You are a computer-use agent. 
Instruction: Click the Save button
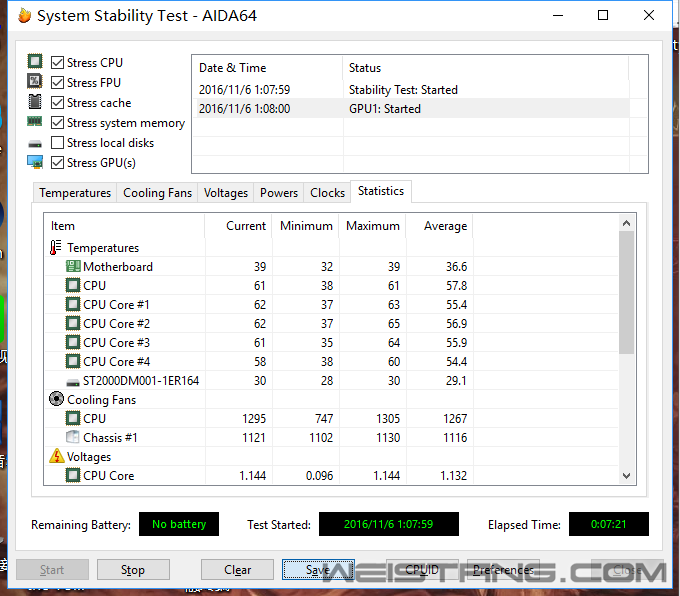pos(318,570)
